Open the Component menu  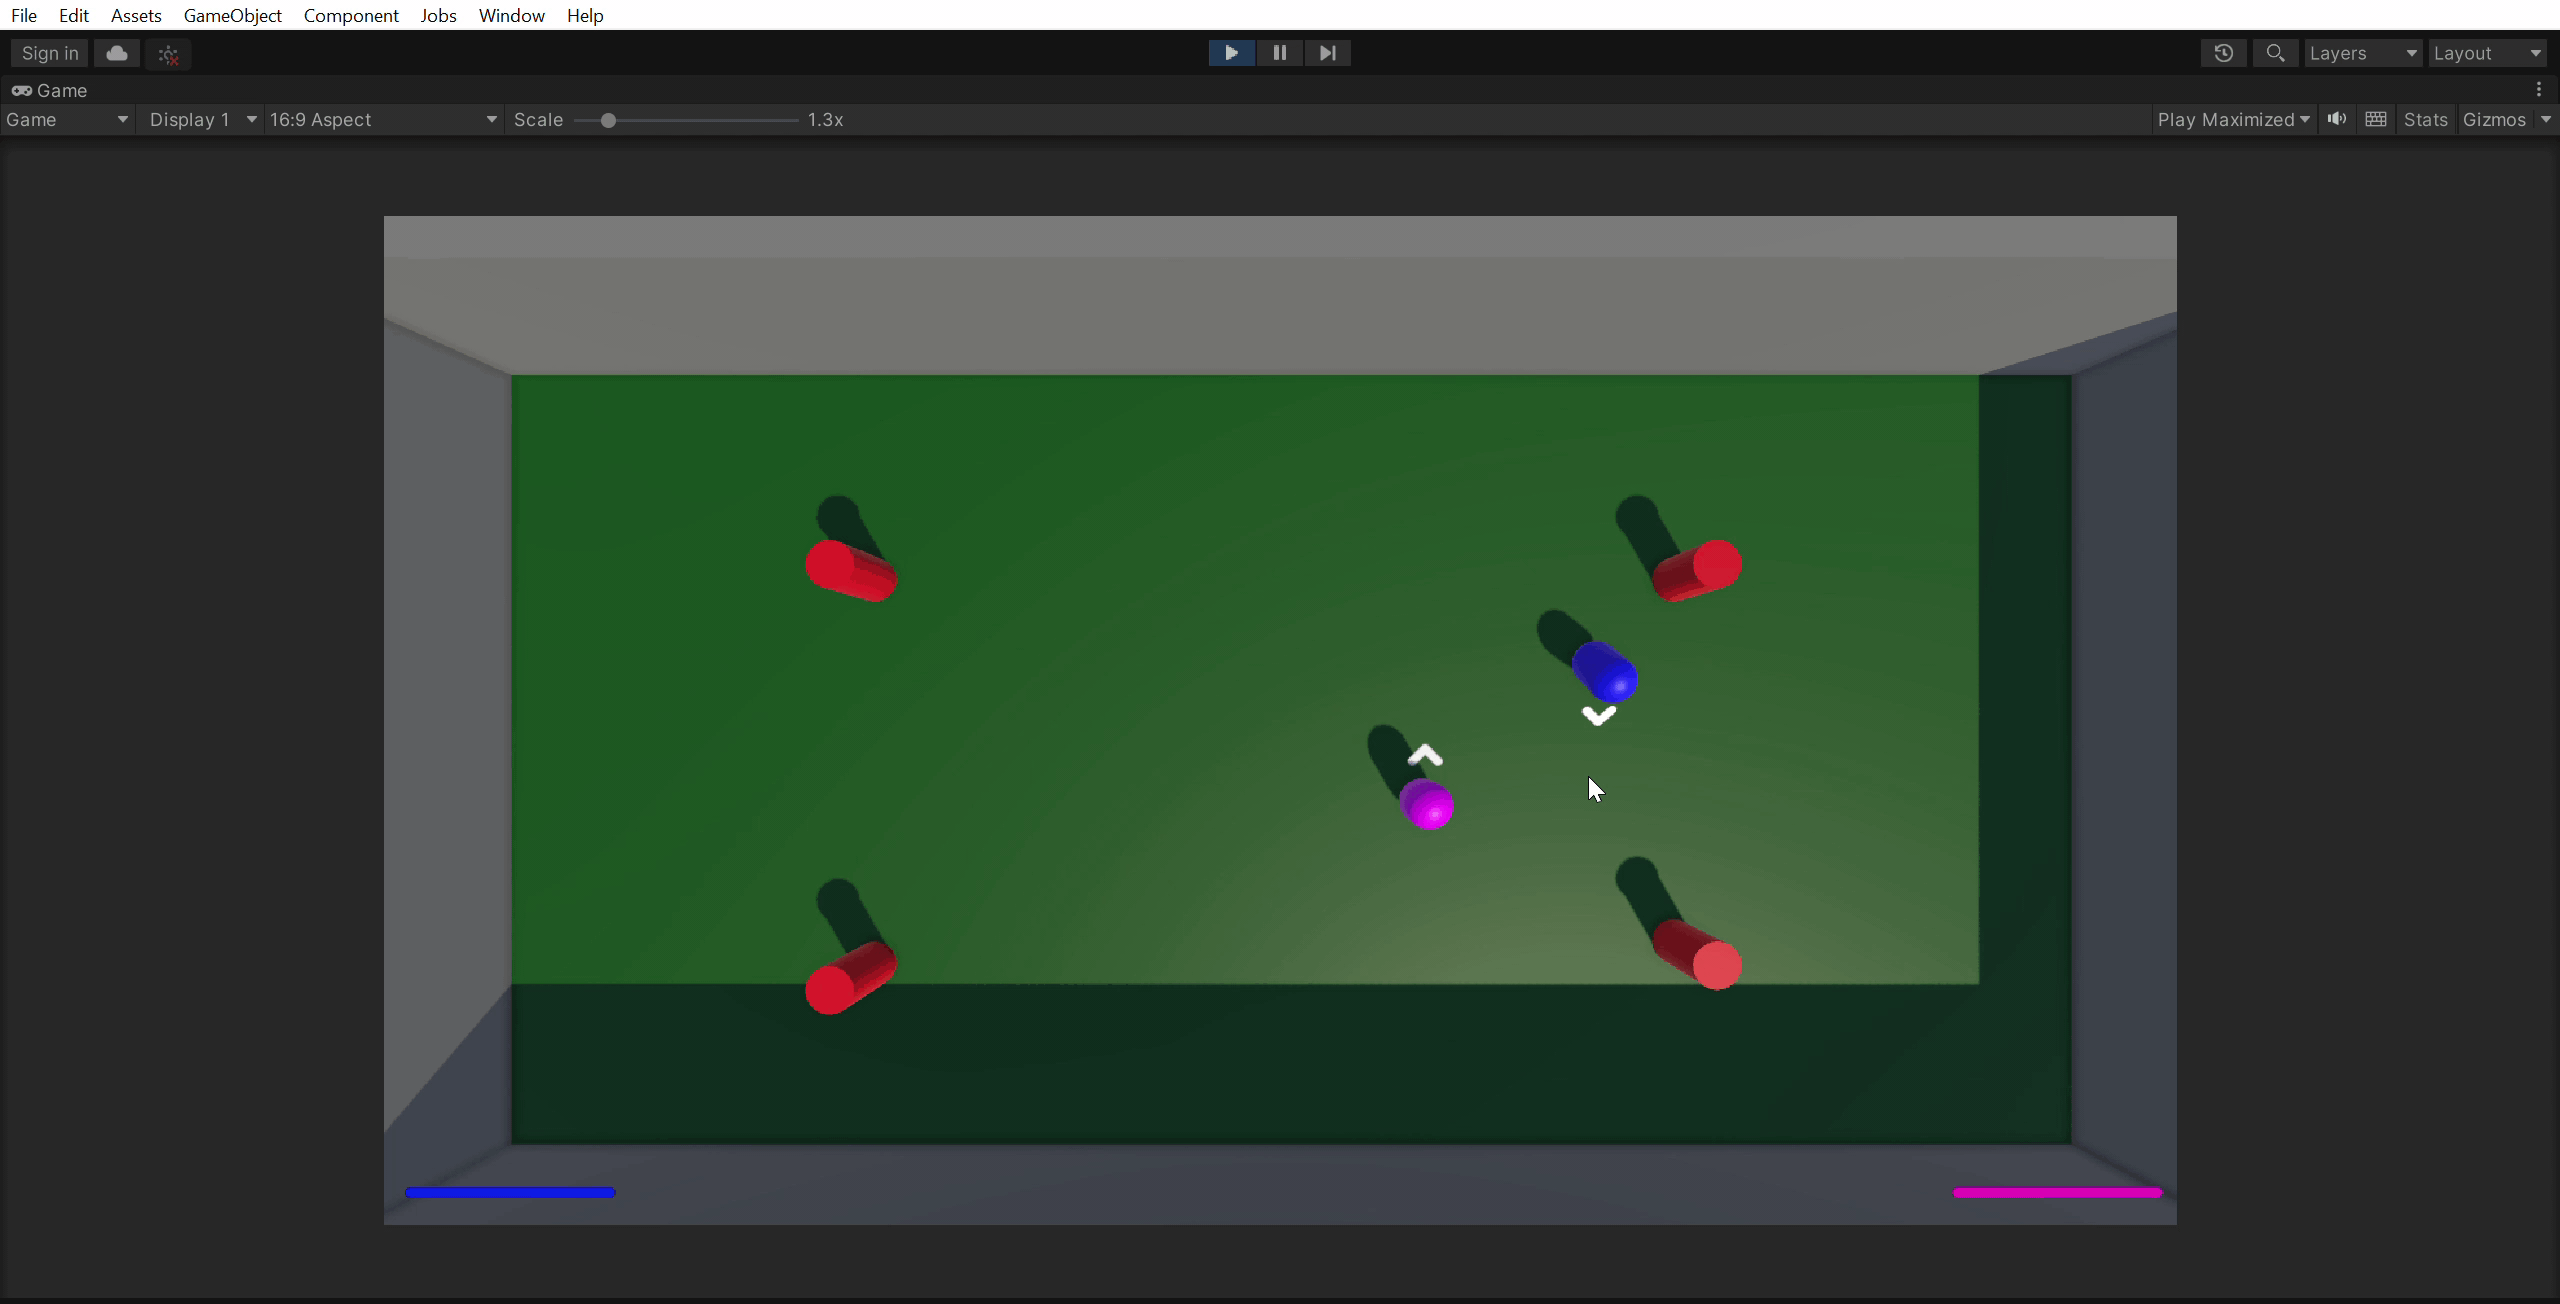(x=351, y=15)
